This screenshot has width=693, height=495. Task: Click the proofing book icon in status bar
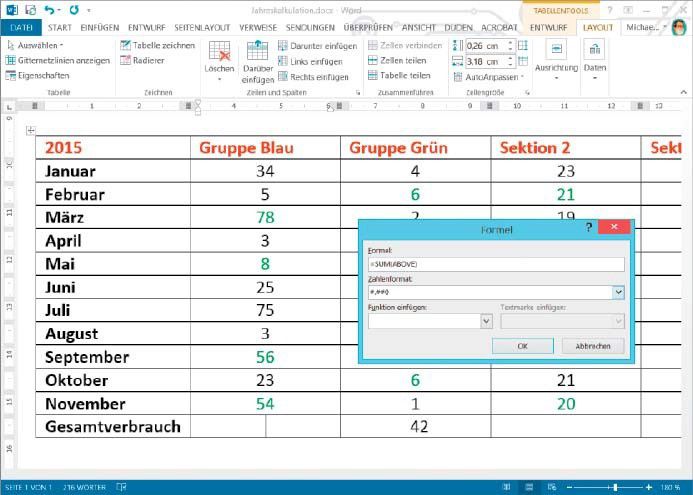[x=121, y=487]
